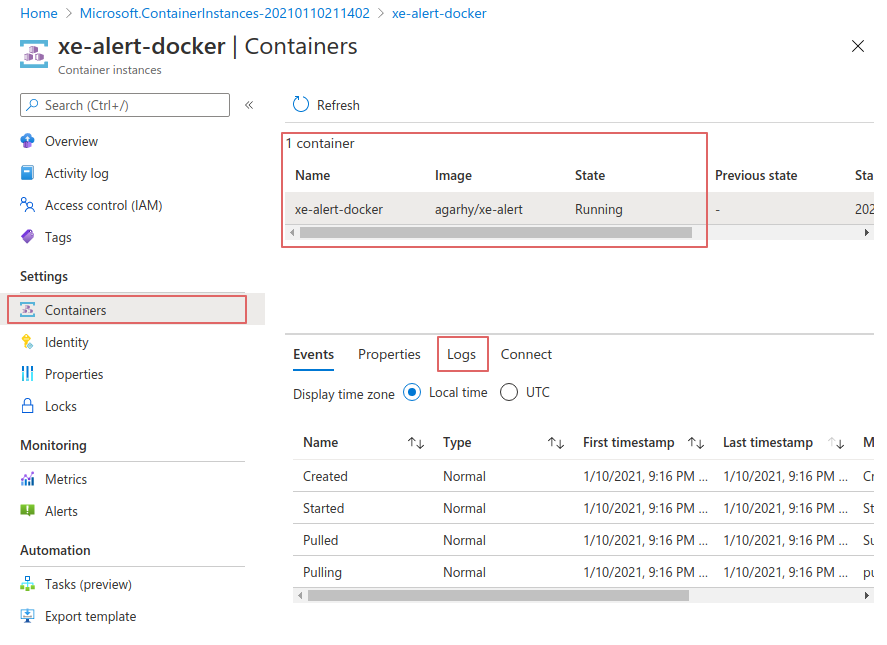This screenshot has width=887, height=645.
Task: Click the Container instances resource icon
Action: [x=34, y=54]
